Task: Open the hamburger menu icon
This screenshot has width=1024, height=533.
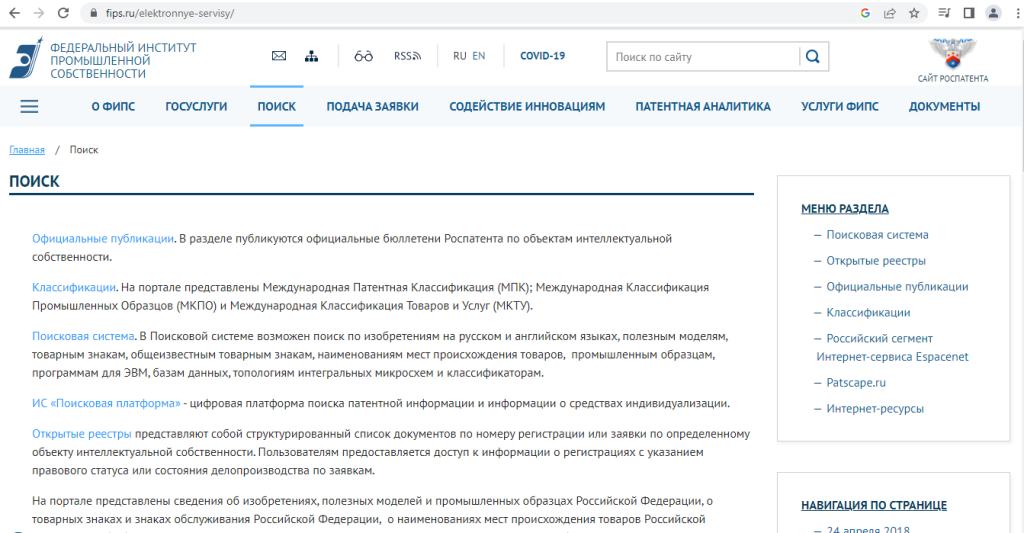Action: pos(29,106)
